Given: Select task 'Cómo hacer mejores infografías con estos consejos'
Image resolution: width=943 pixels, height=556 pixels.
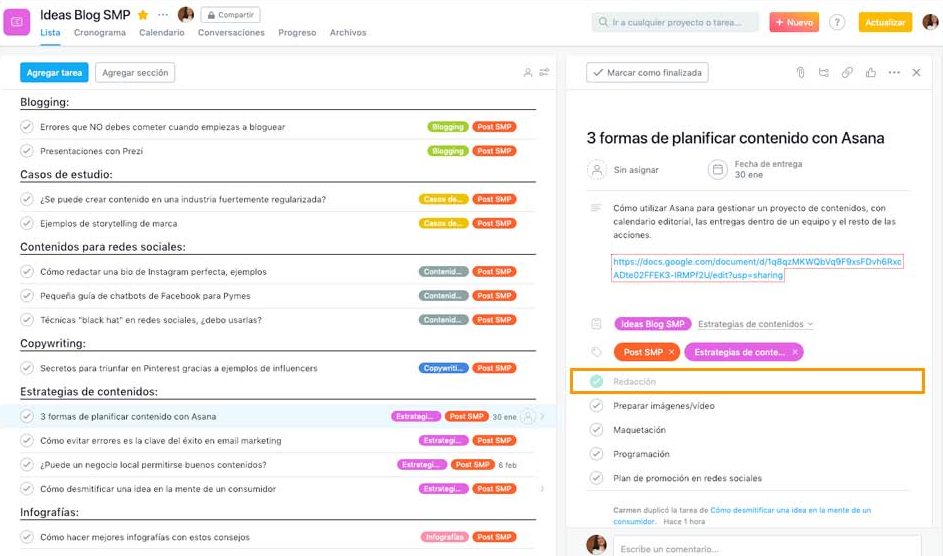Looking at the screenshot, I should pos(145,537).
